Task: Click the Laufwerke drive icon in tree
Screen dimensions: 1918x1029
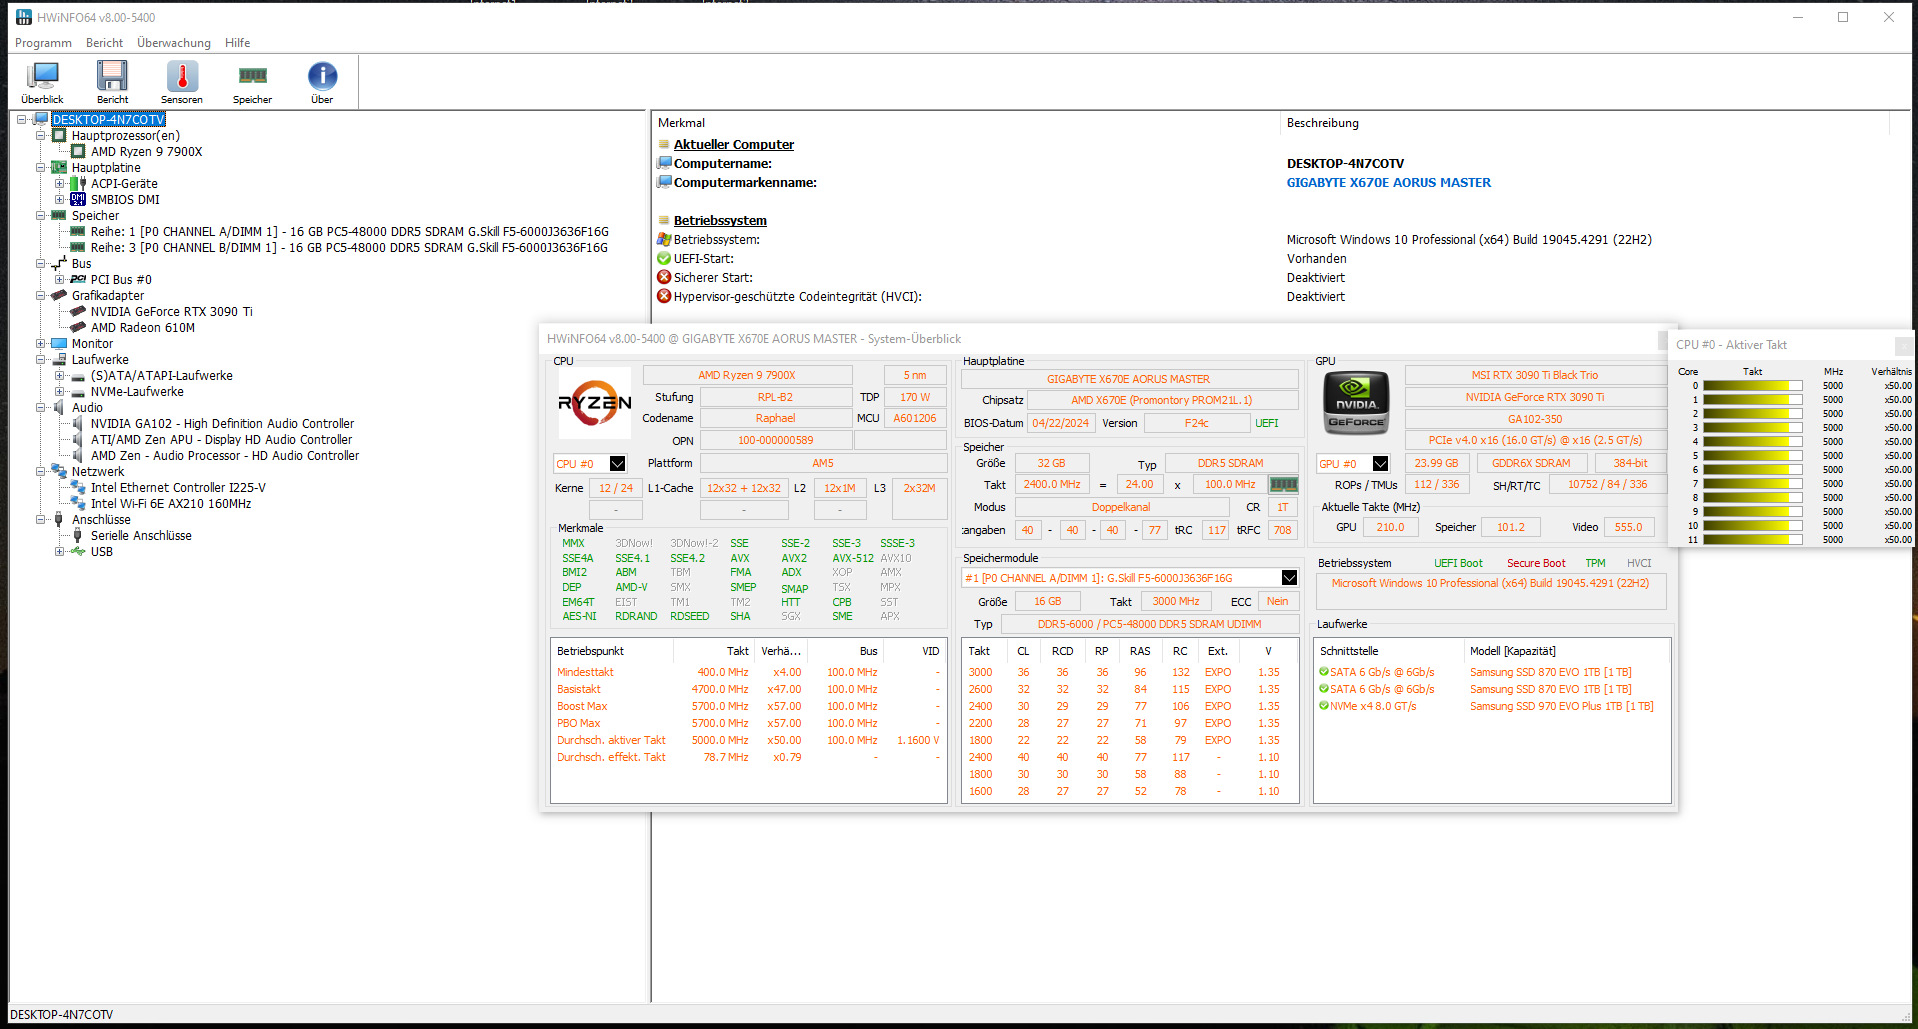Action: tap(59, 359)
